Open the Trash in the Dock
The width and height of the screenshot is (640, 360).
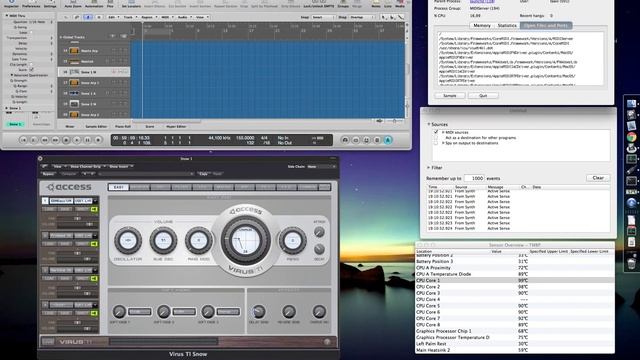[x=631, y=263]
